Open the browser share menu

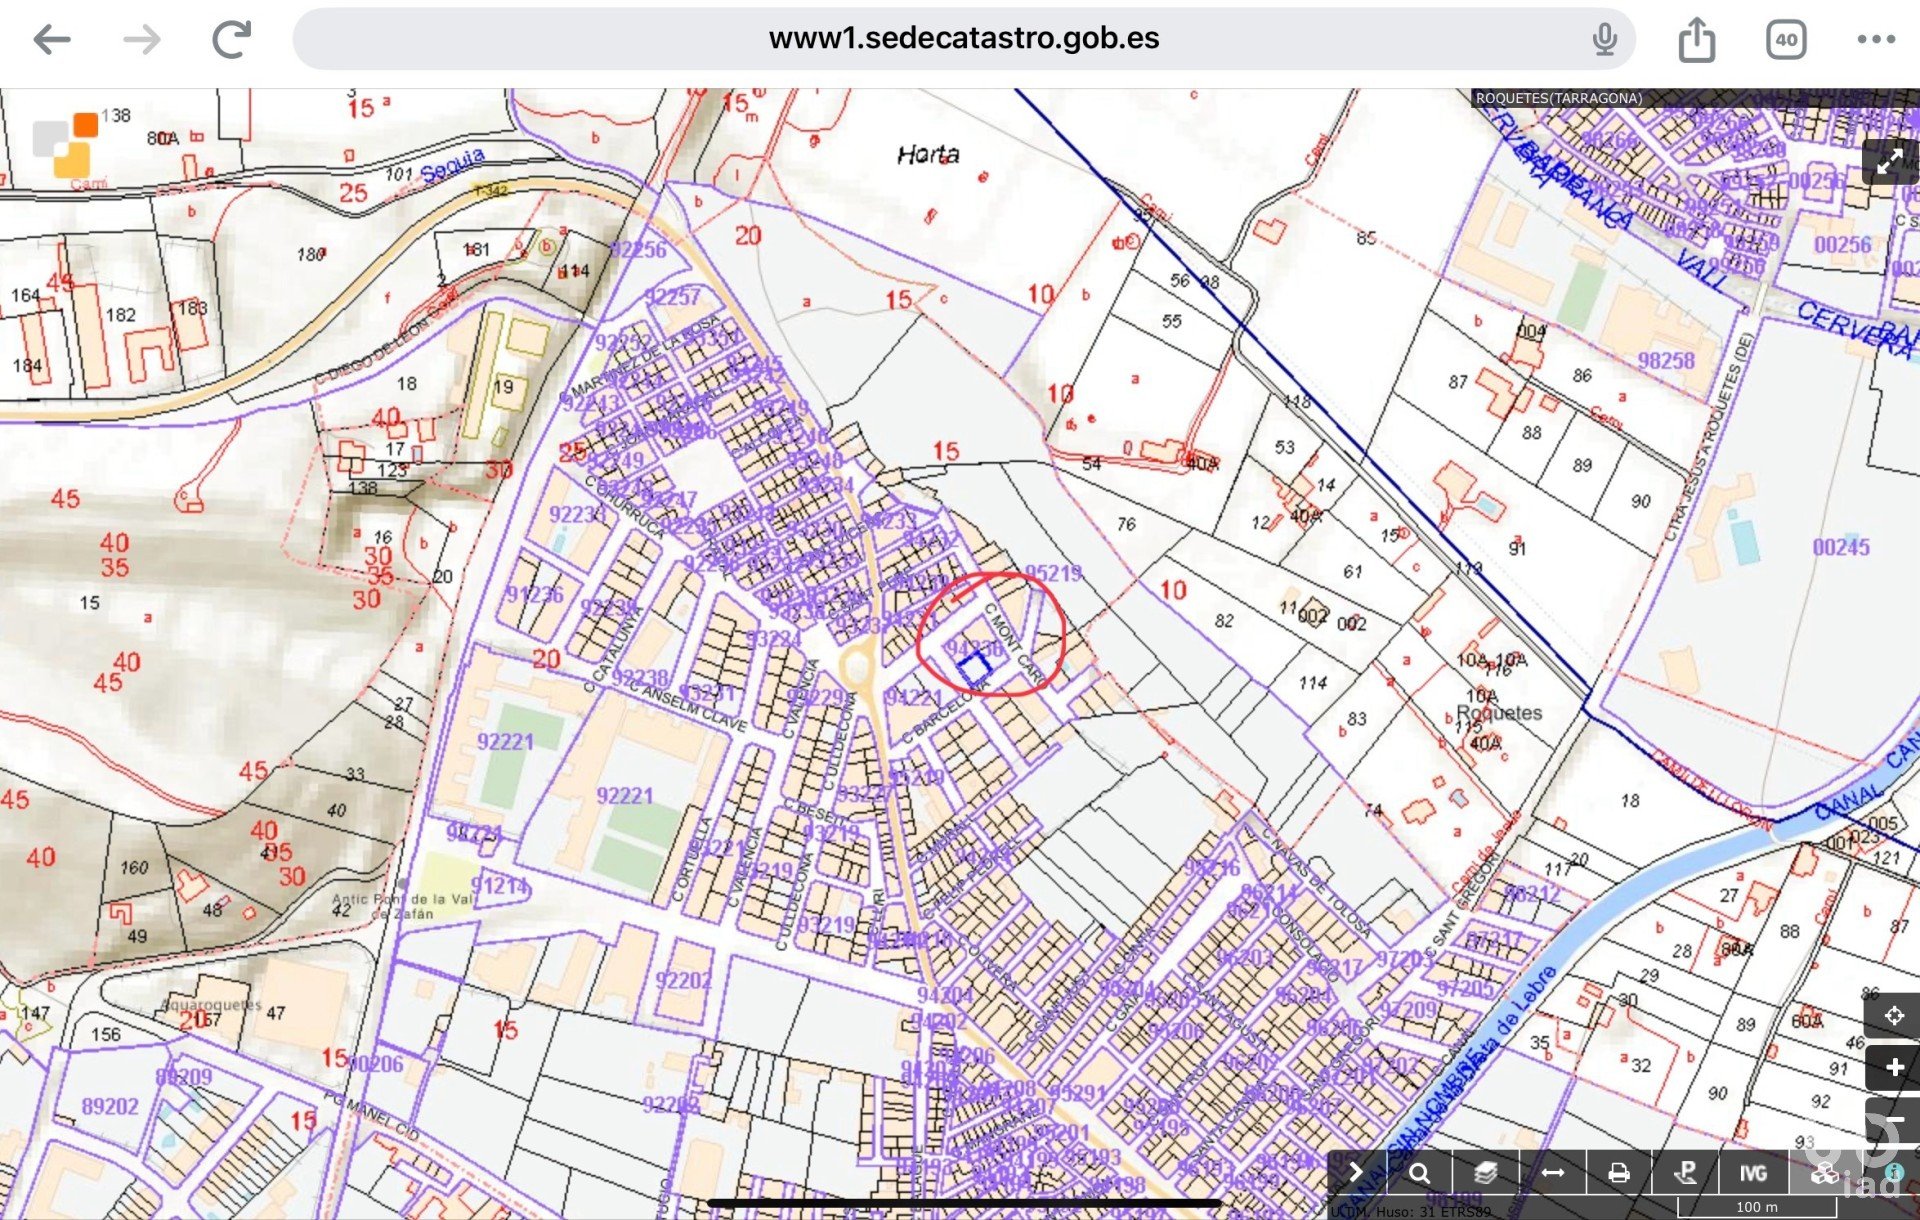click(x=1696, y=40)
